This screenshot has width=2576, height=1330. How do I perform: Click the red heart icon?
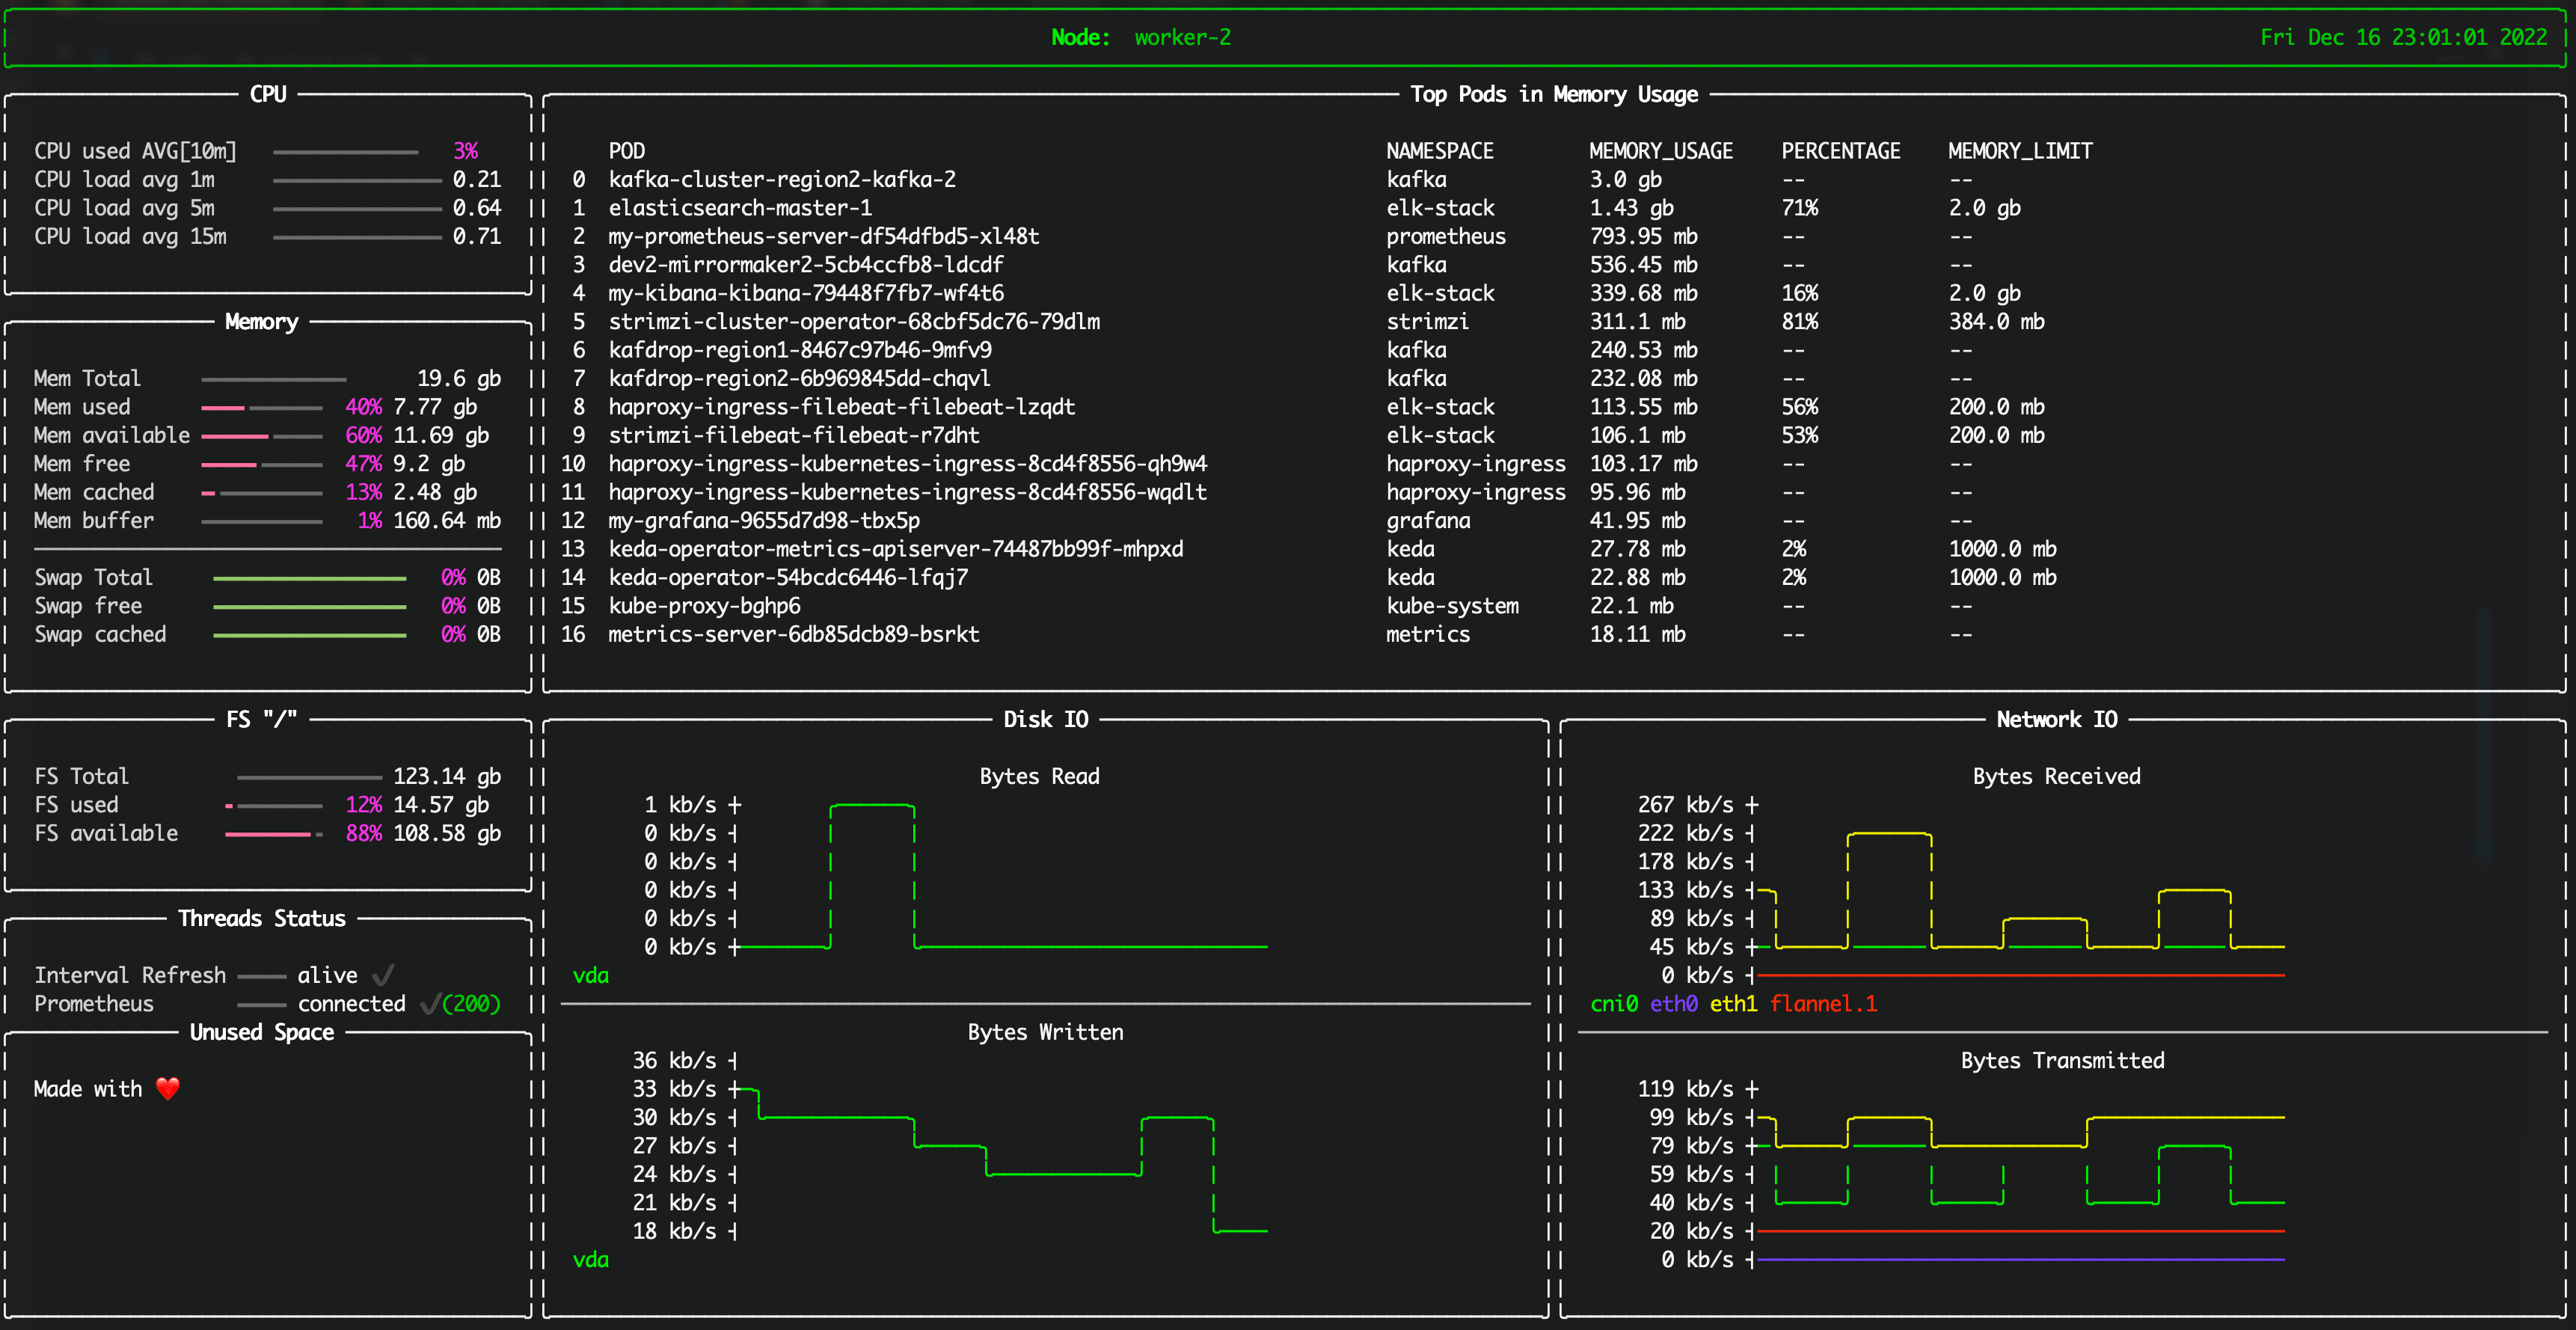pos(168,1089)
